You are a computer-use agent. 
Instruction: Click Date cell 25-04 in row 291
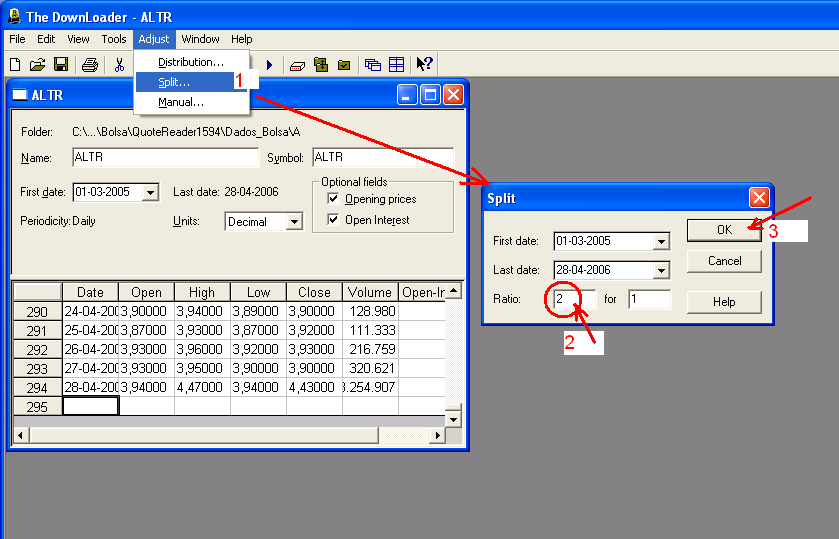[x=90, y=330]
